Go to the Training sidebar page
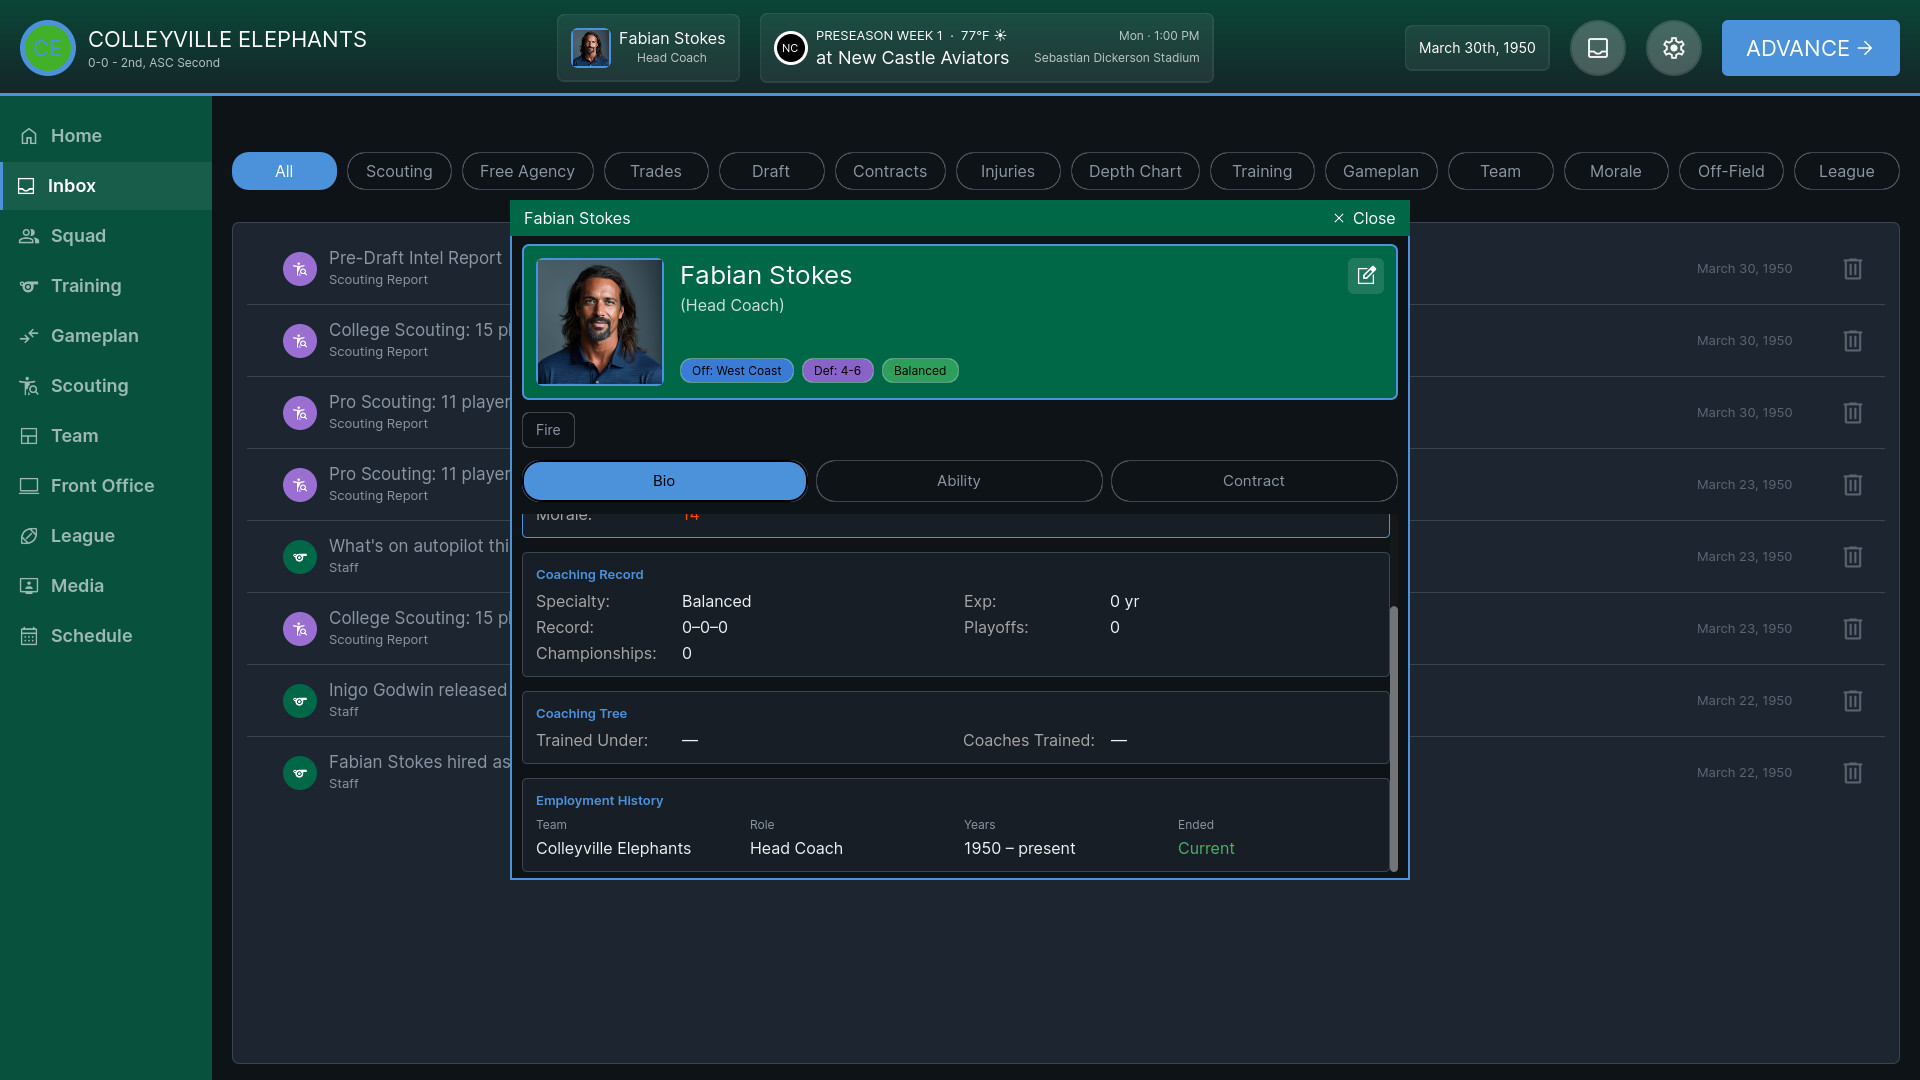Image resolution: width=1920 pixels, height=1080 pixels. point(106,286)
